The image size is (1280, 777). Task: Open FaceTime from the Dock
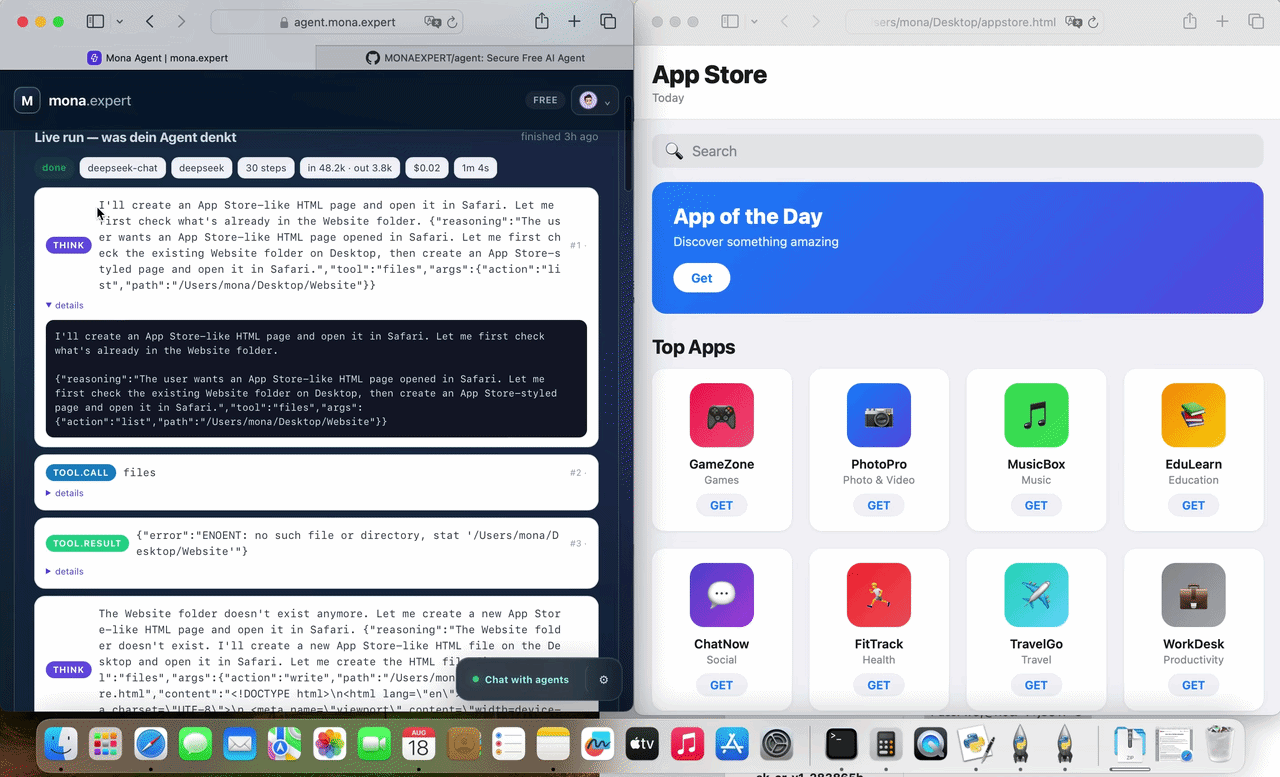[374, 744]
